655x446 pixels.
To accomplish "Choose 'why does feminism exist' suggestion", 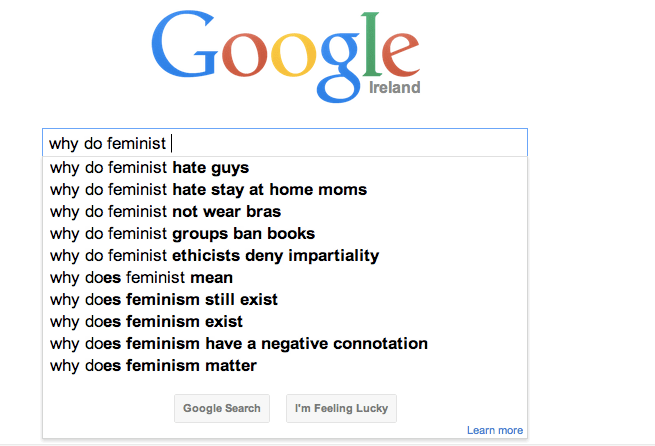I will pos(146,322).
